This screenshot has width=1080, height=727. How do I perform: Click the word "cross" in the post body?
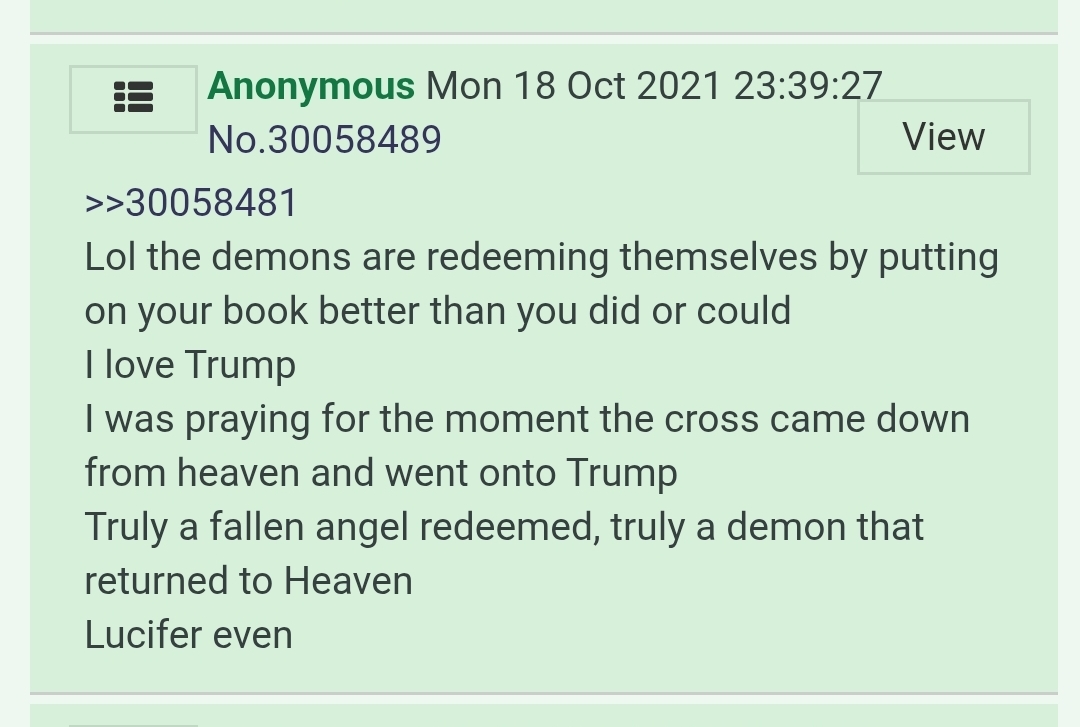pyautogui.click(x=711, y=419)
